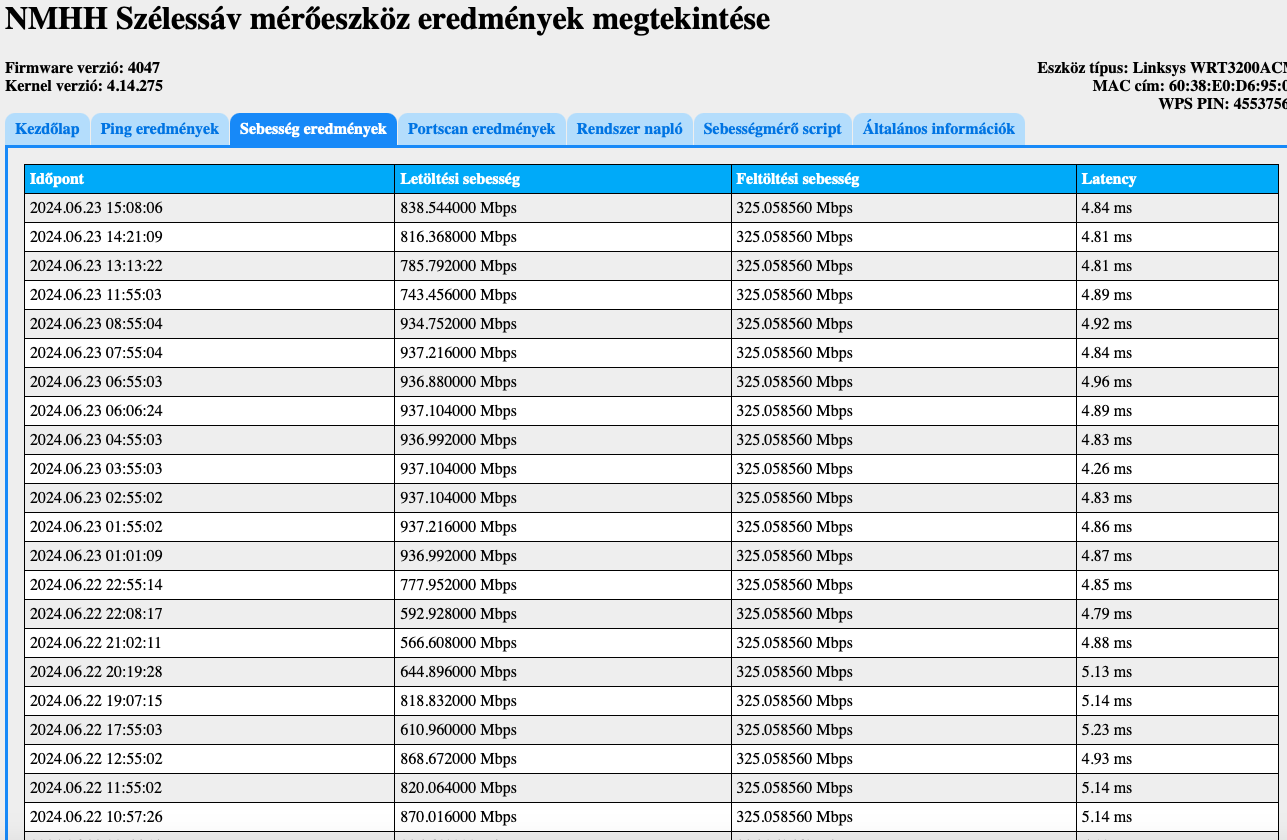Click the Eszköz típus Linksys text
The height and width of the screenshot is (840, 1287).
(x=1162, y=68)
